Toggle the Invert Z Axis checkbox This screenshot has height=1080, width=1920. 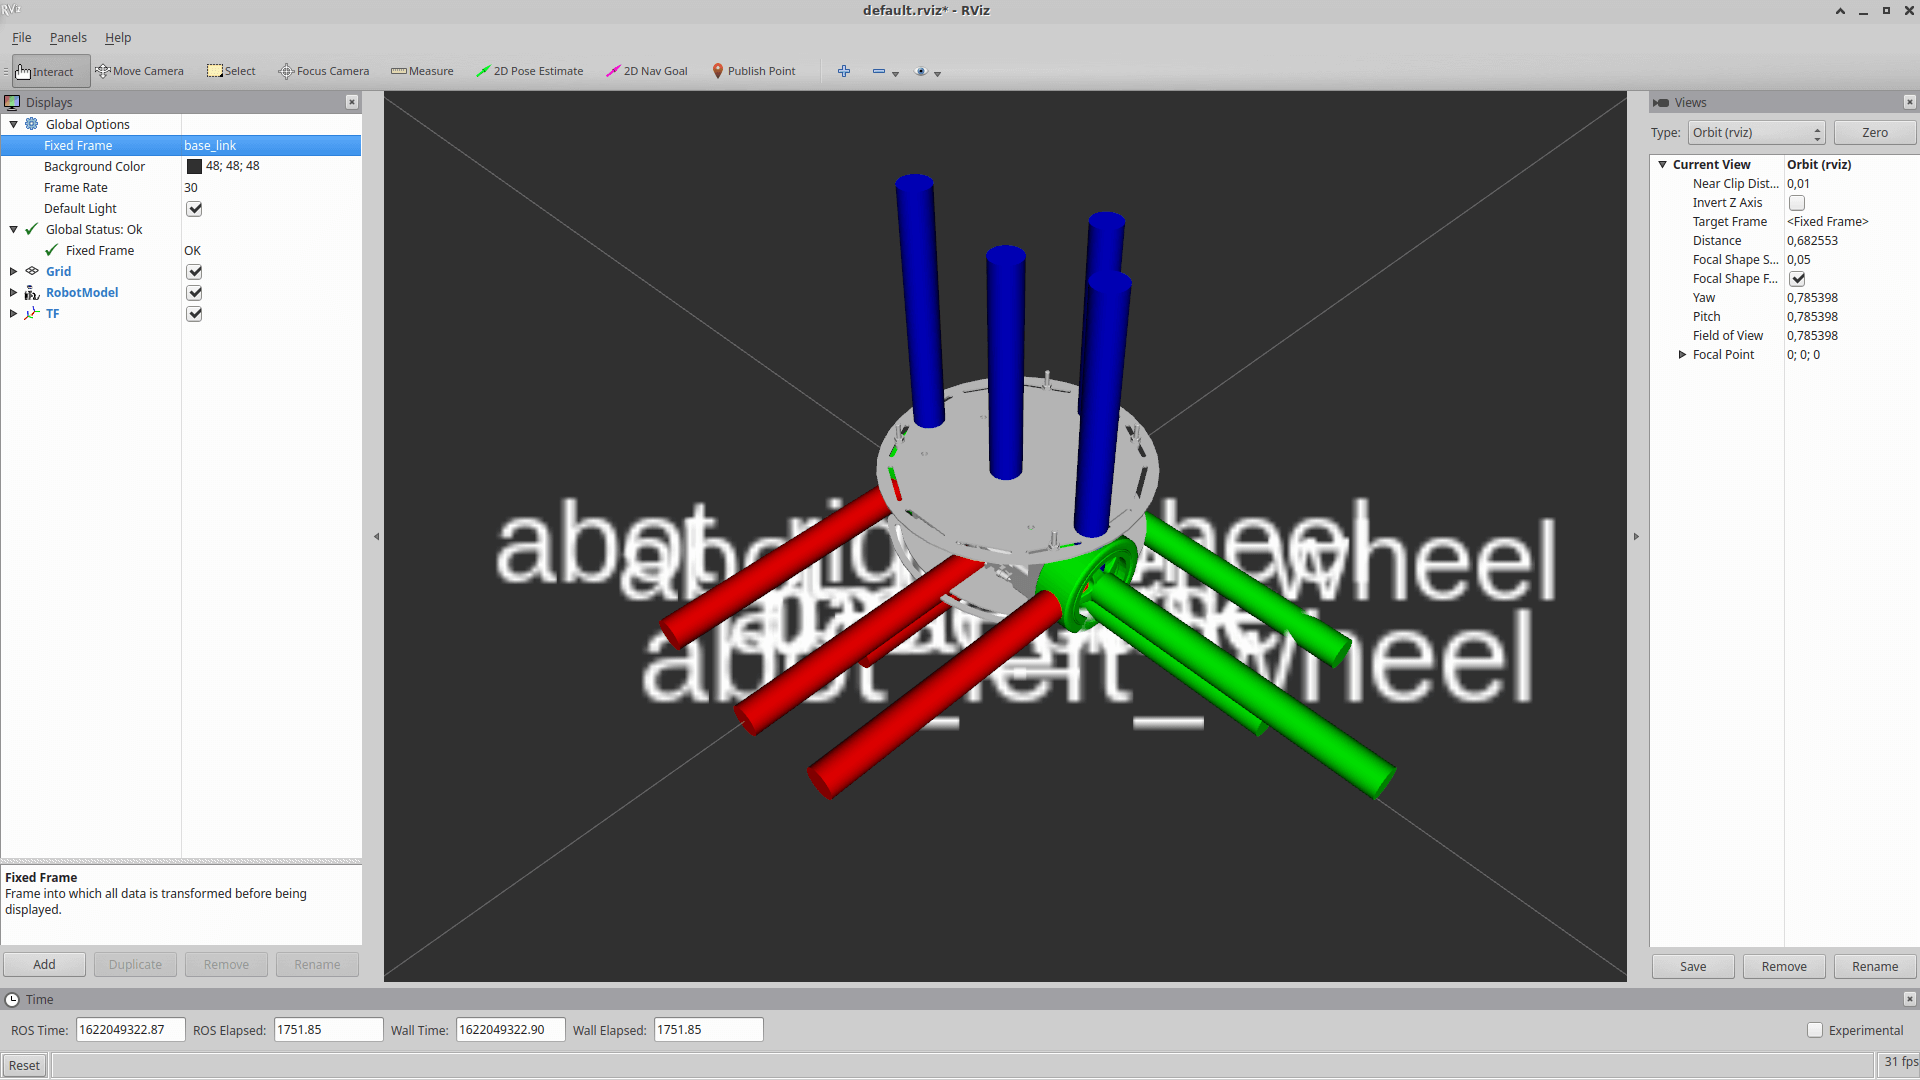[1797, 203]
